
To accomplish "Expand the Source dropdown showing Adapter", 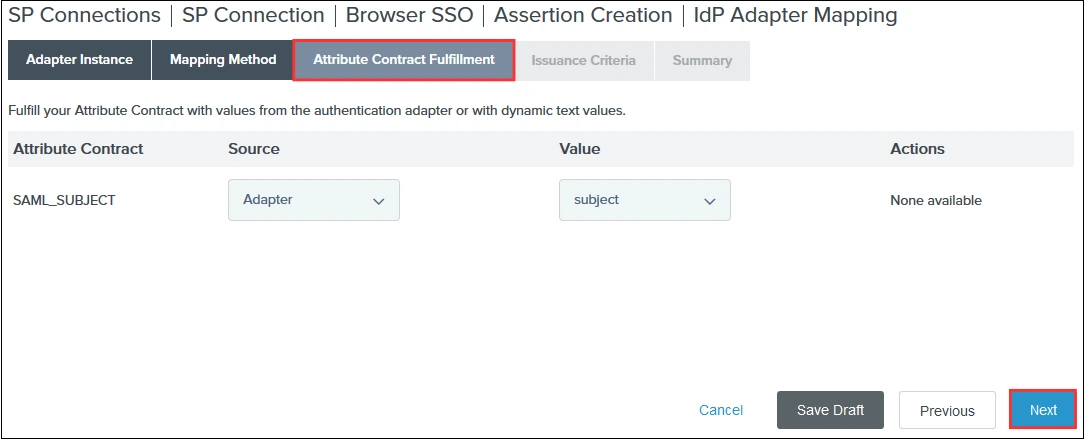I will click(x=314, y=200).
